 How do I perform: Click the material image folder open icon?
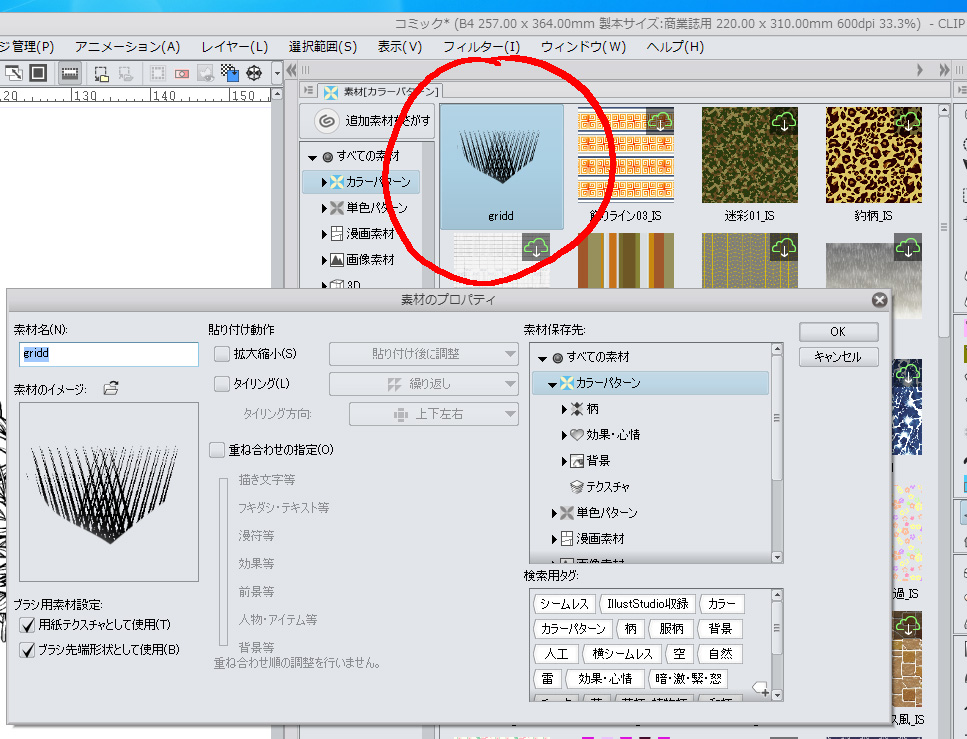tap(110, 388)
